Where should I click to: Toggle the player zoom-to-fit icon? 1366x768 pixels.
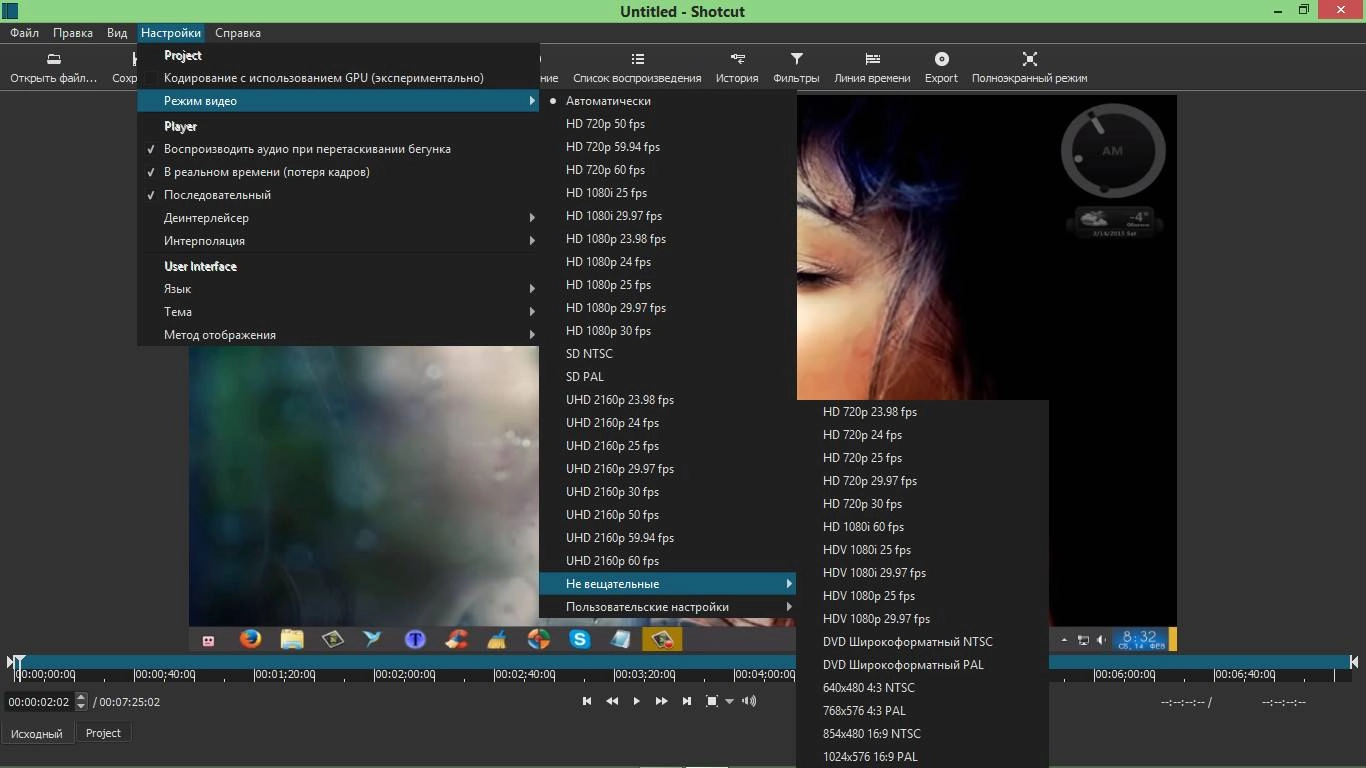[x=712, y=701]
